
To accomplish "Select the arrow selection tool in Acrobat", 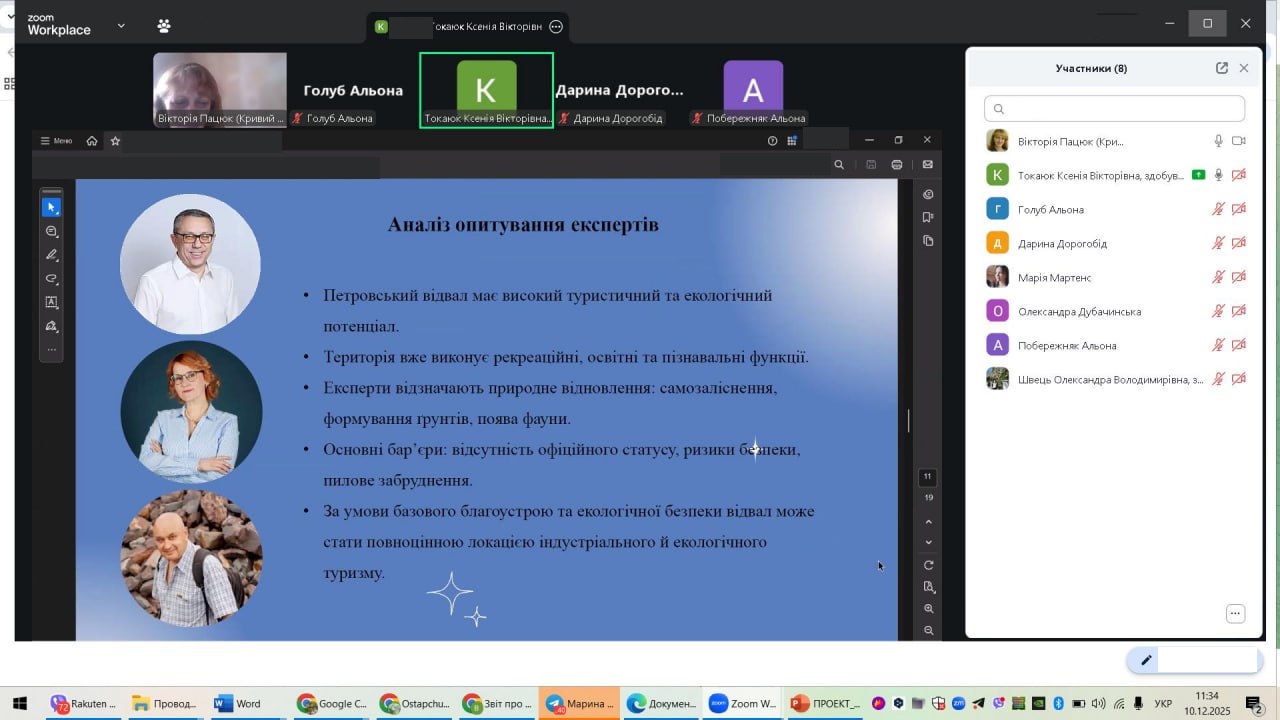I will tap(51, 207).
